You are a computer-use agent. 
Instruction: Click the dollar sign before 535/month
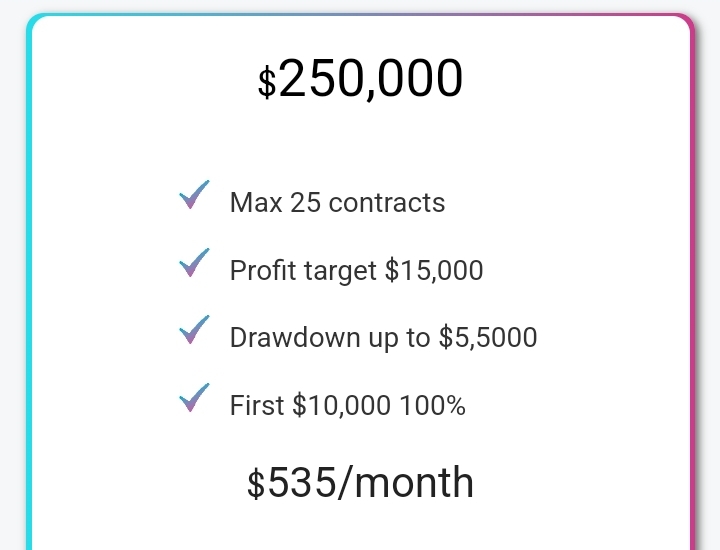click(256, 485)
